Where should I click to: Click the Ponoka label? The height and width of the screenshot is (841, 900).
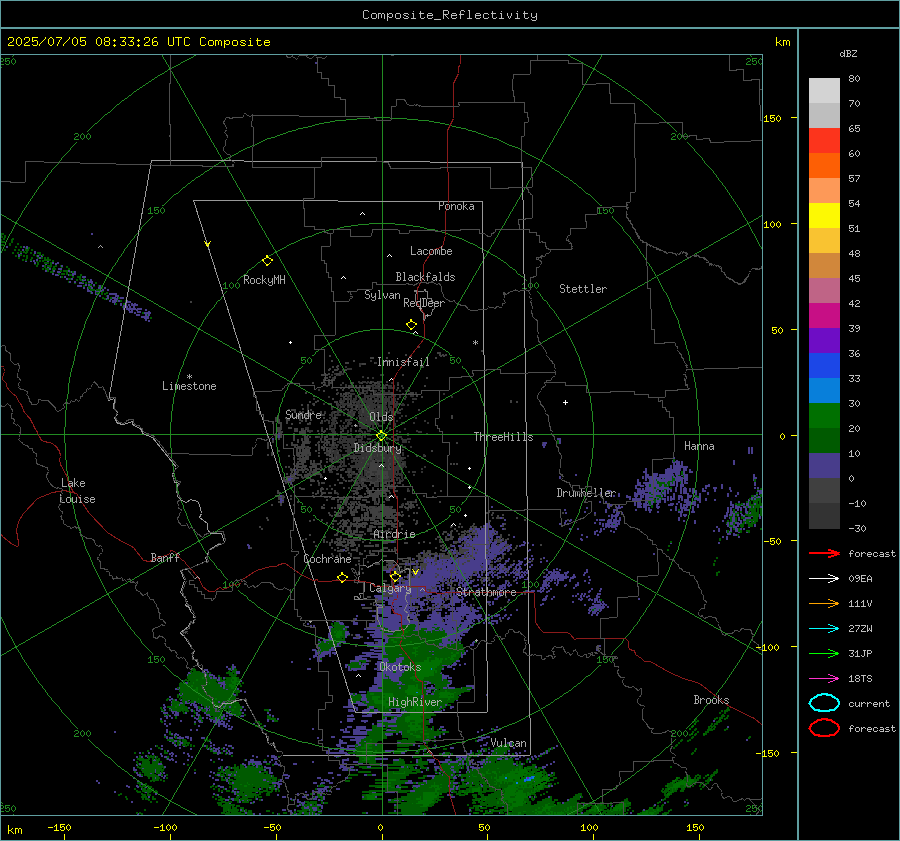(456, 206)
